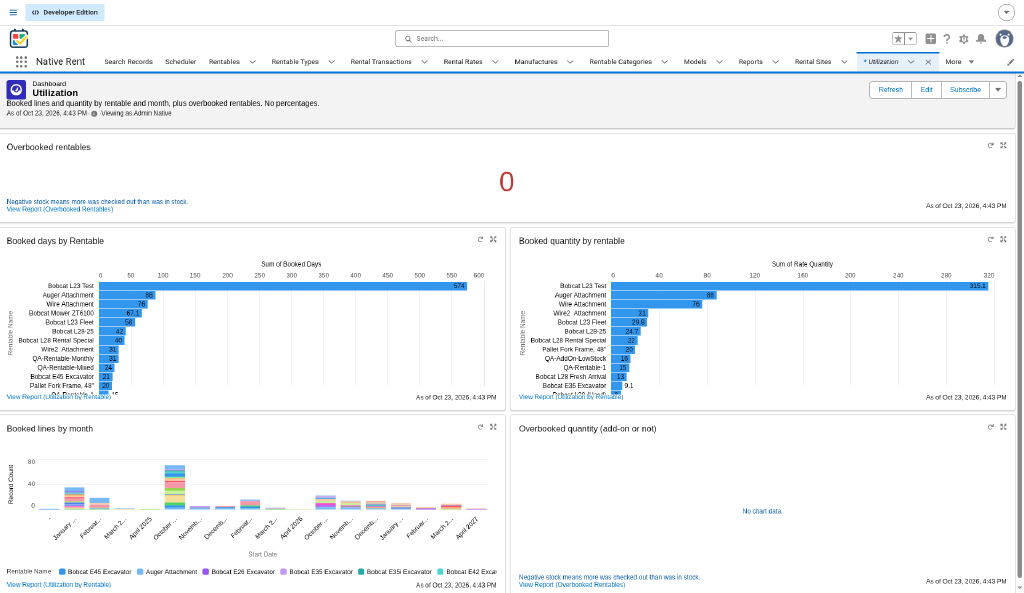Click Bobcat L23 Test bar in Booked days chart

coord(283,286)
